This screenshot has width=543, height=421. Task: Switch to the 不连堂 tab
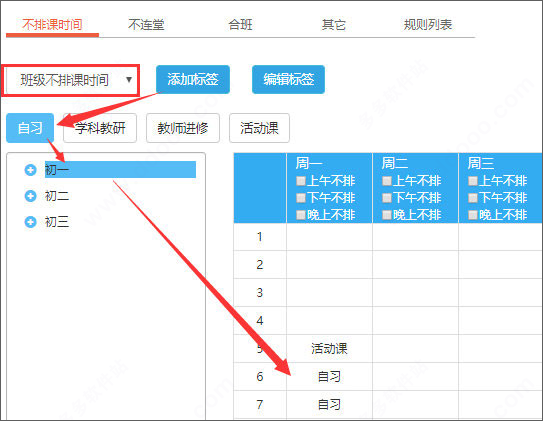point(146,25)
